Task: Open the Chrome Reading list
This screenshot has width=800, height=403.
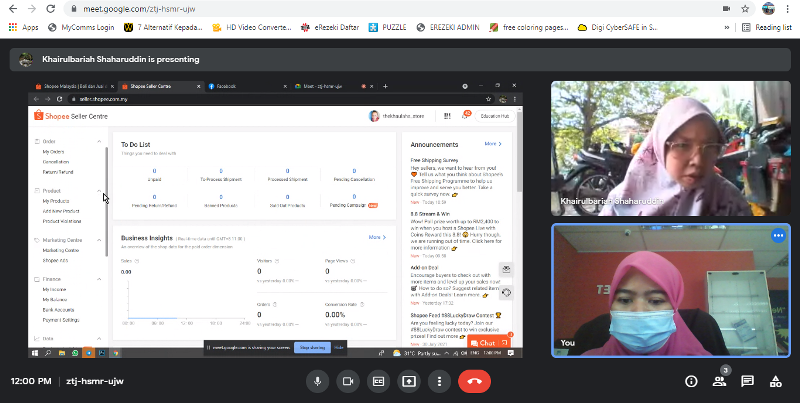Action: (767, 28)
